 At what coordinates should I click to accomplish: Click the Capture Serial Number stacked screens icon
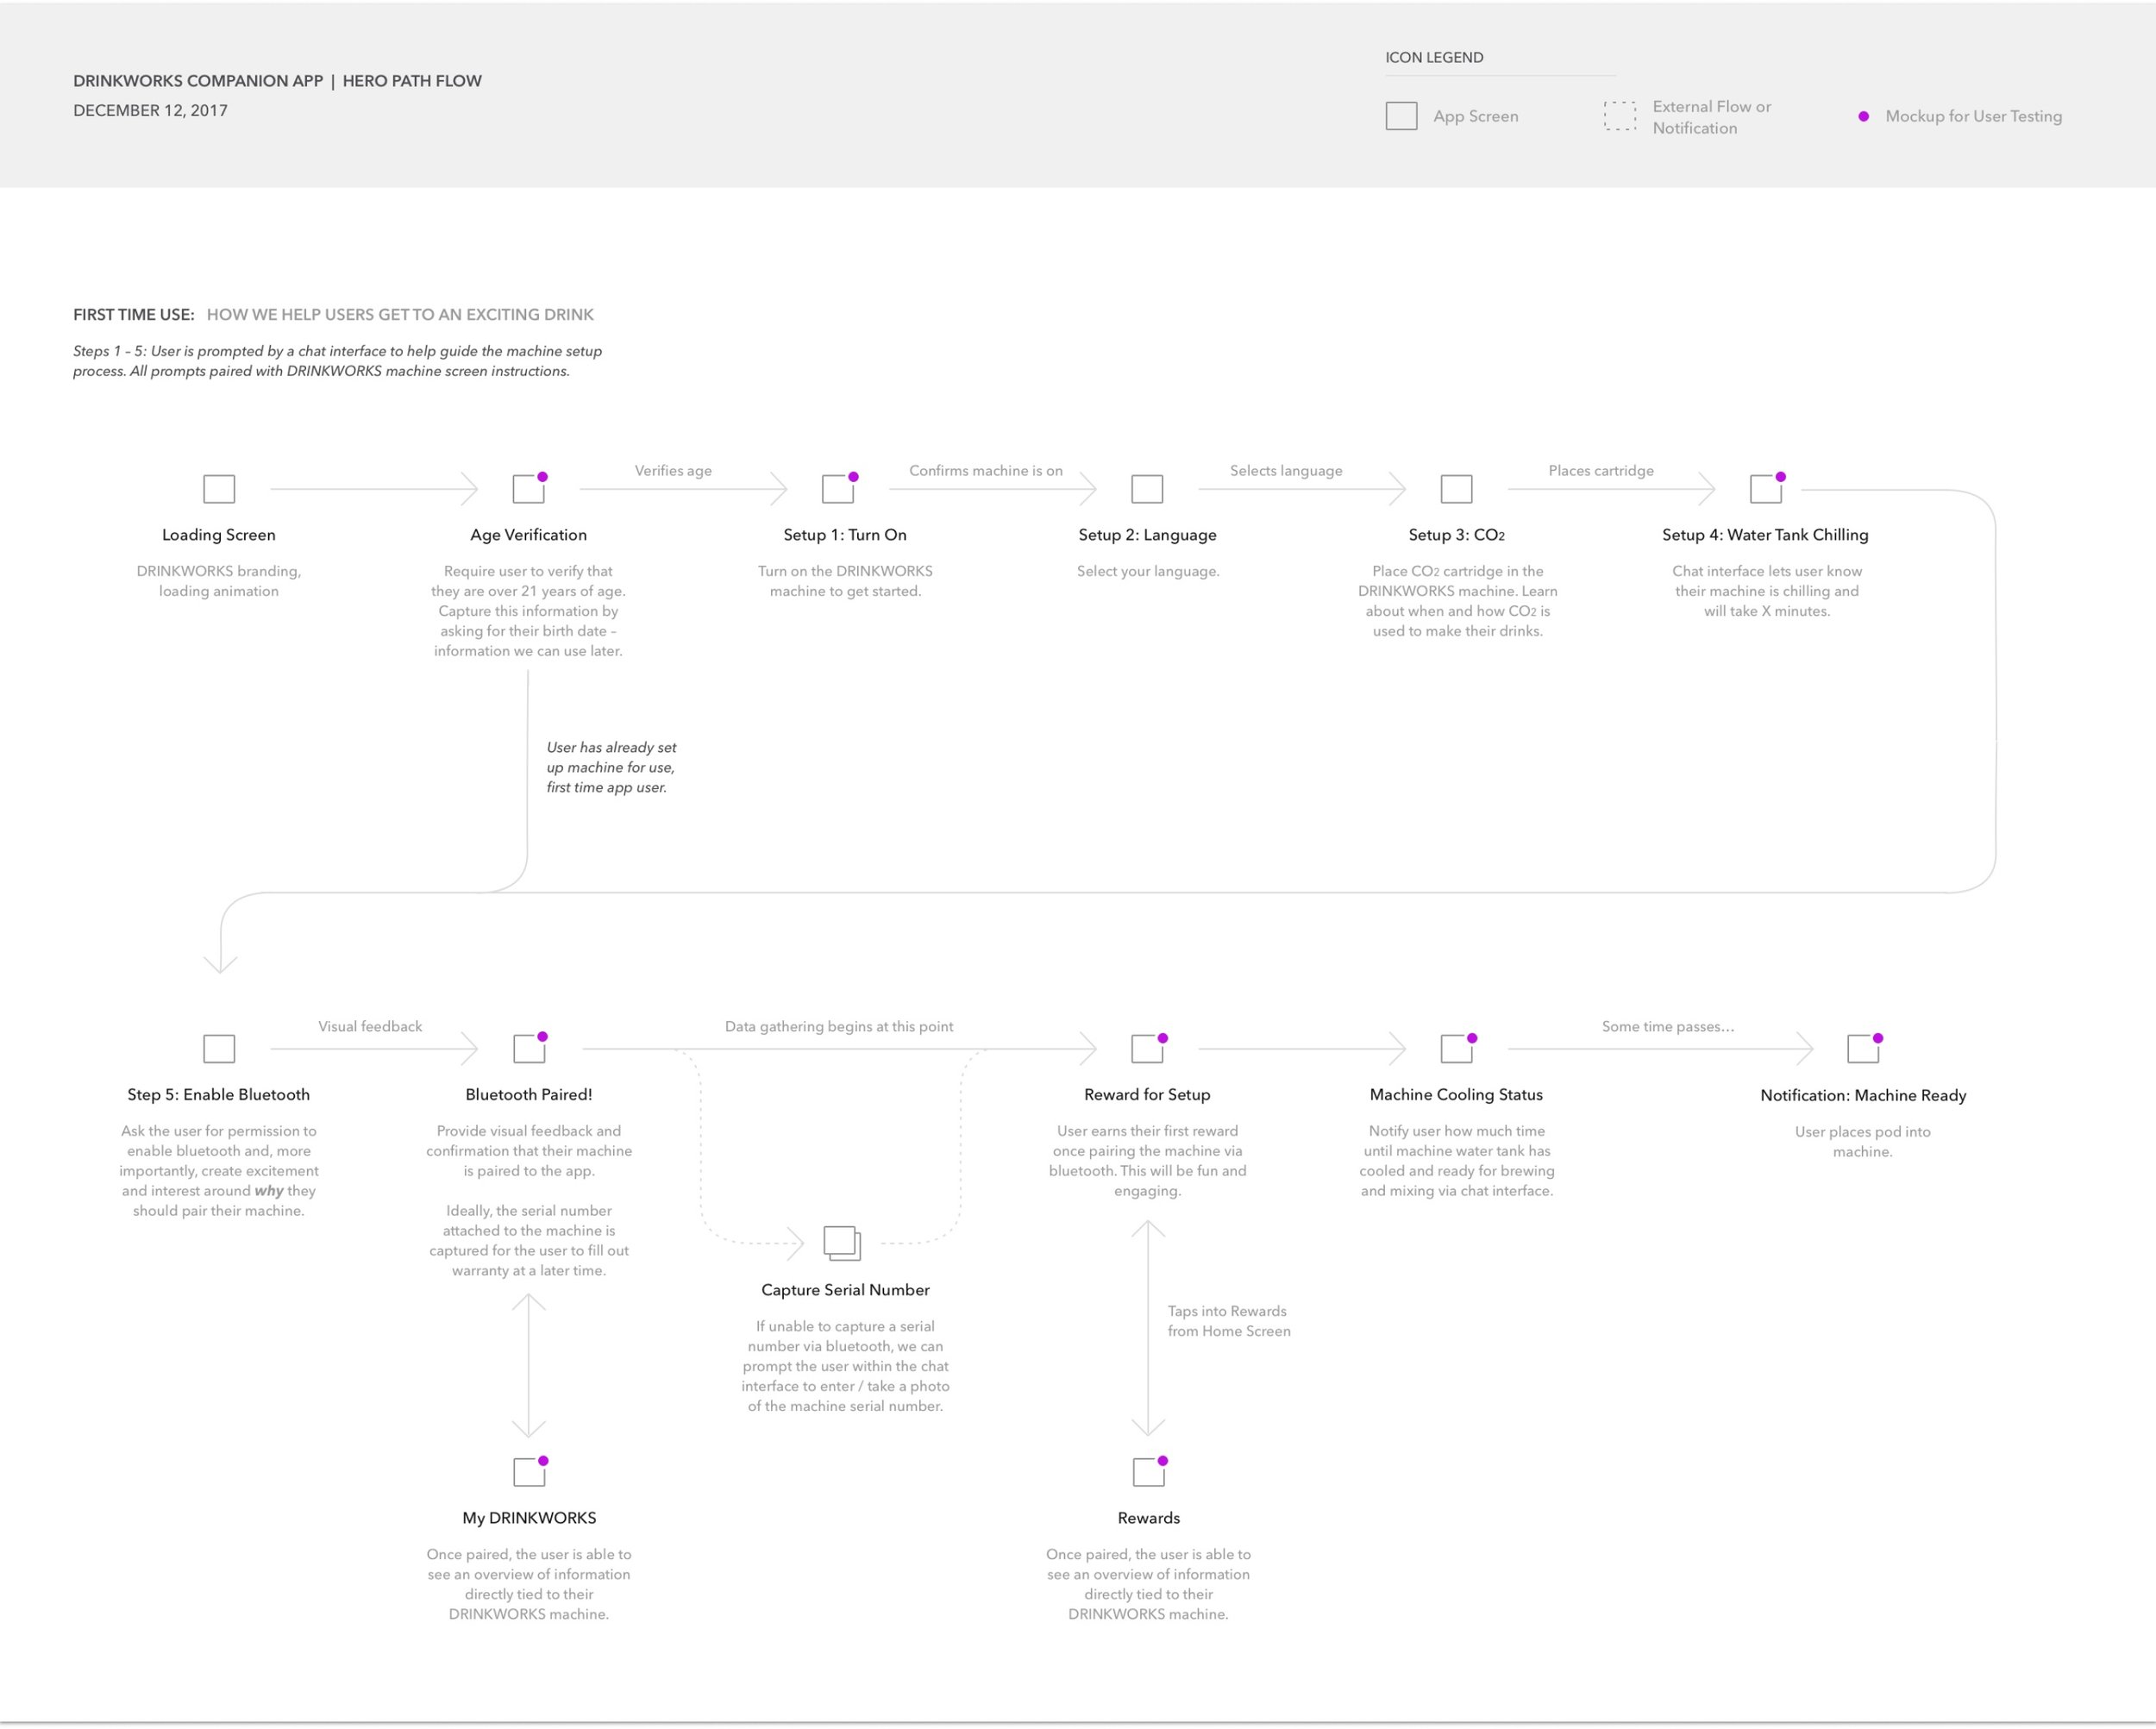(x=842, y=1243)
